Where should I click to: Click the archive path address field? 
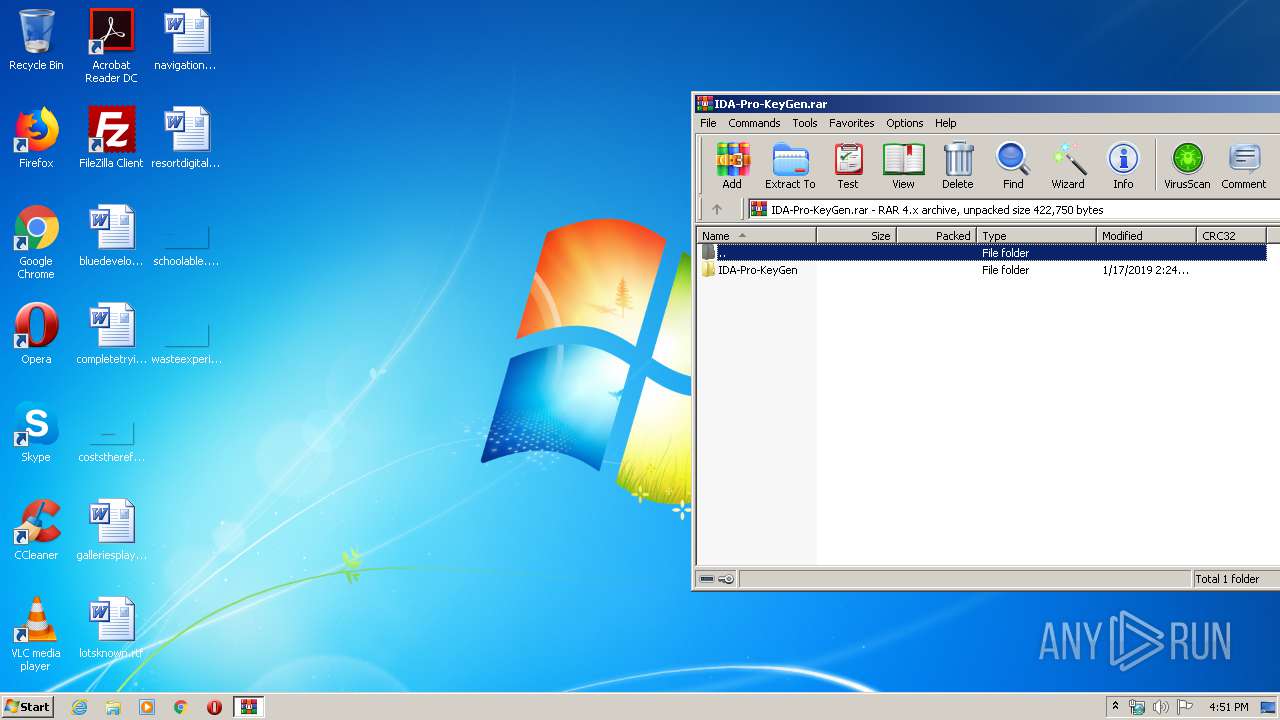(x=1014, y=210)
